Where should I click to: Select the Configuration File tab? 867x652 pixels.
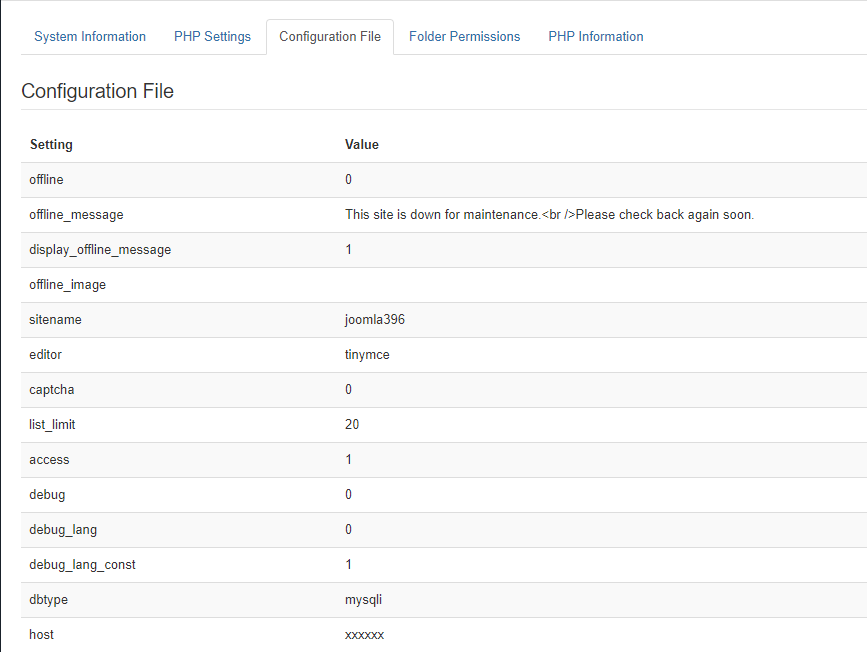330,37
